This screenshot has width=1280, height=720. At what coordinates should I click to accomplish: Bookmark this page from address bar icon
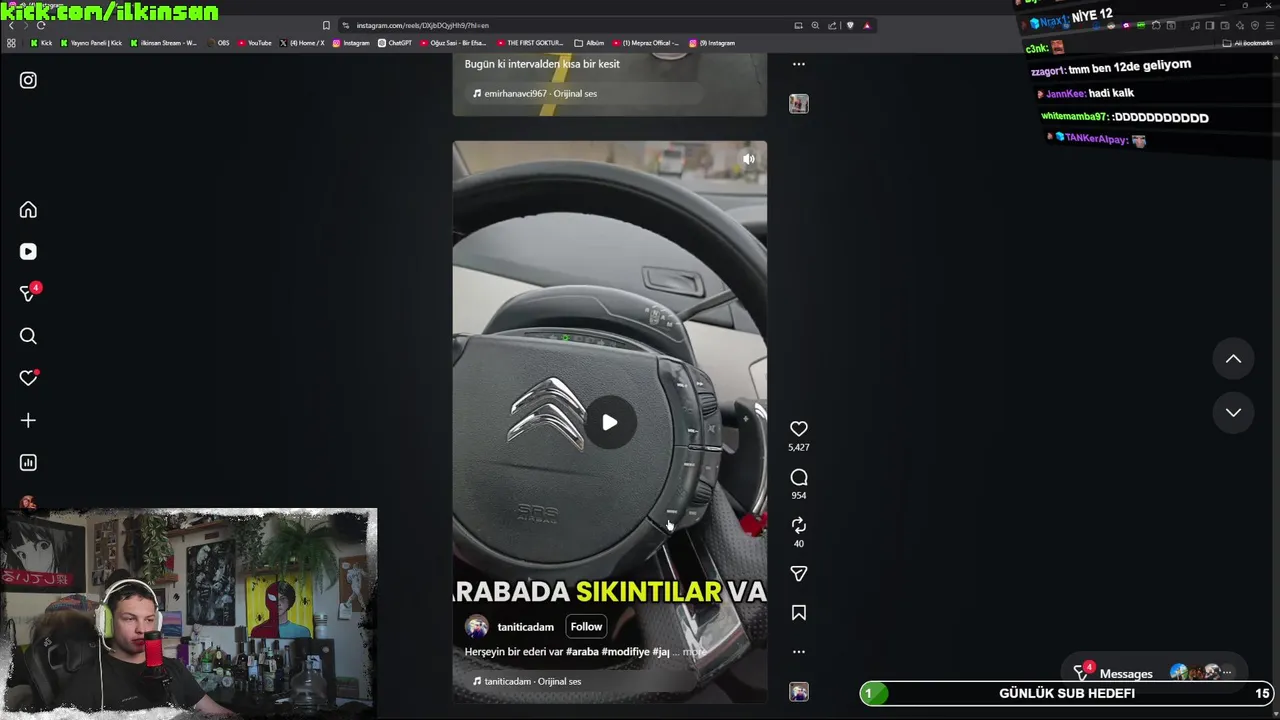326,25
